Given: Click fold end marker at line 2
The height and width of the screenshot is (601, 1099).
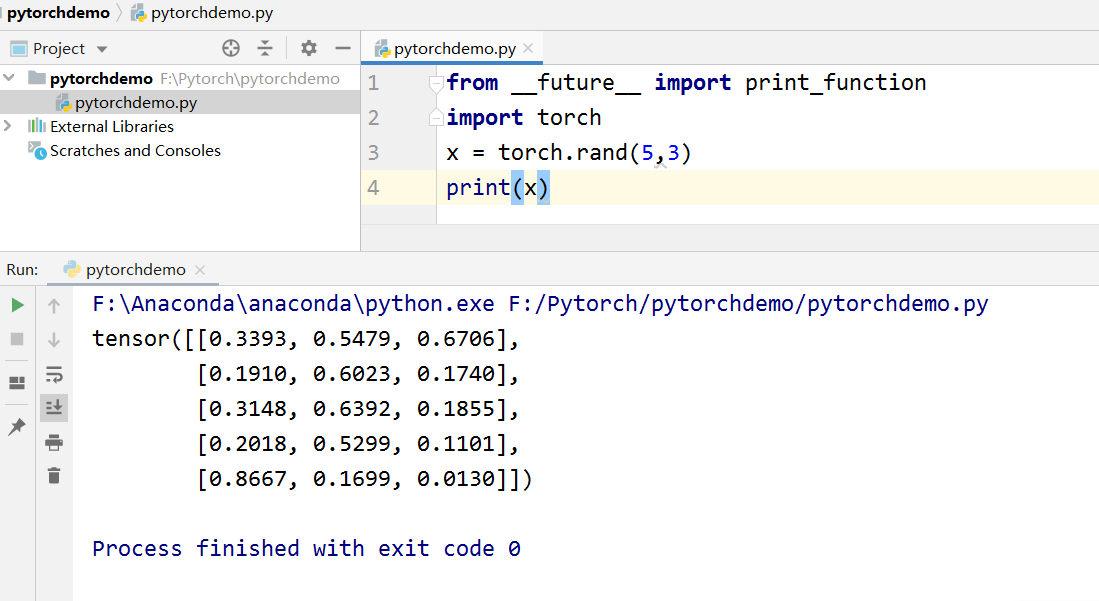Looking at the screenshot, I should coord(436,117).
